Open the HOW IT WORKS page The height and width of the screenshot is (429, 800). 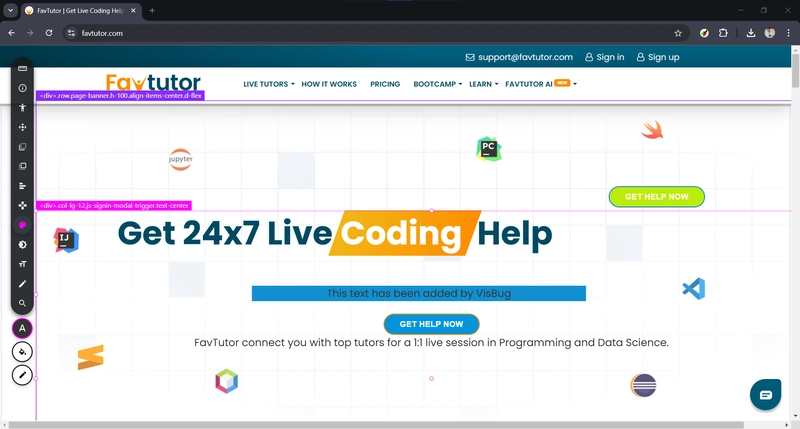click(329, 84)
